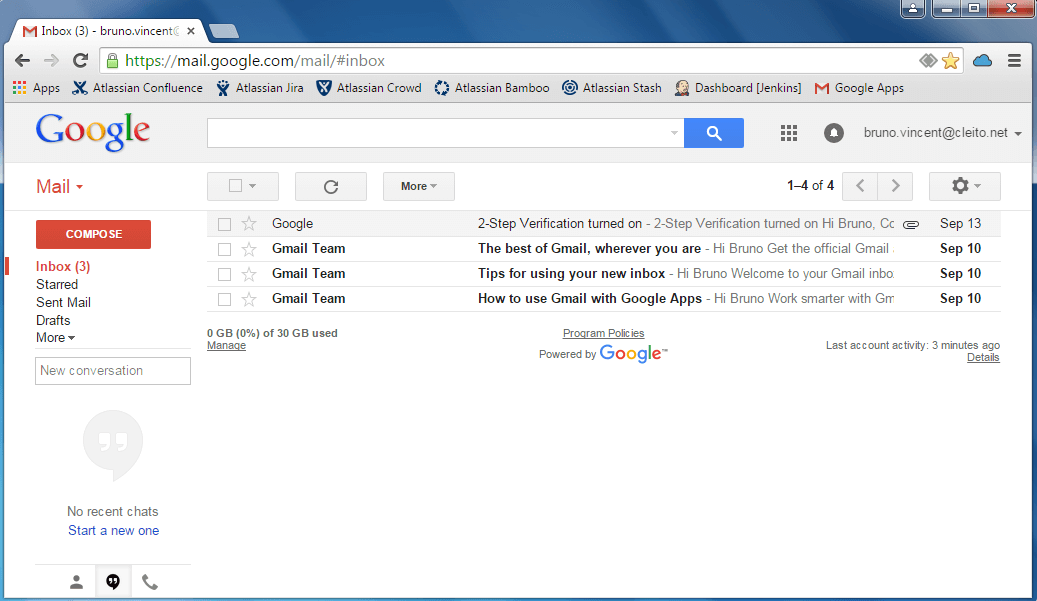Expand More labels in the sidebar

pos(56,338)
